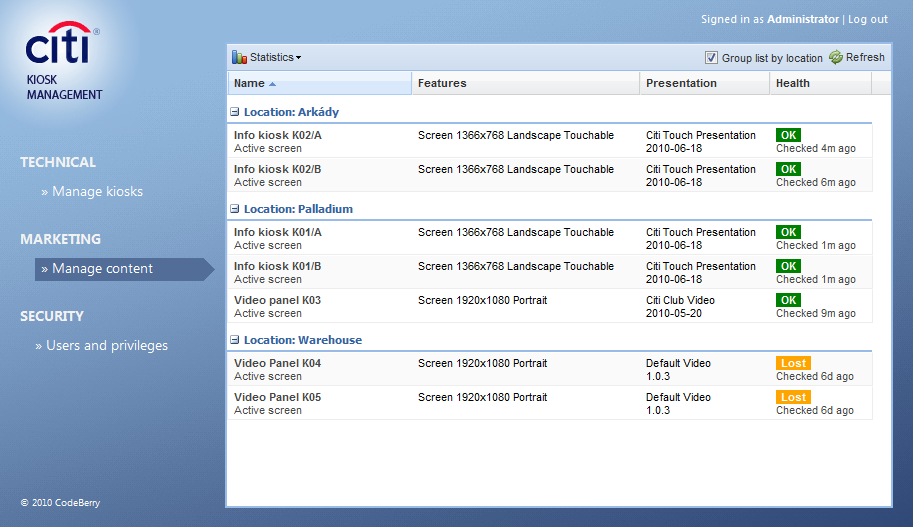
Task: Click the Health column header
Action: 820,83
